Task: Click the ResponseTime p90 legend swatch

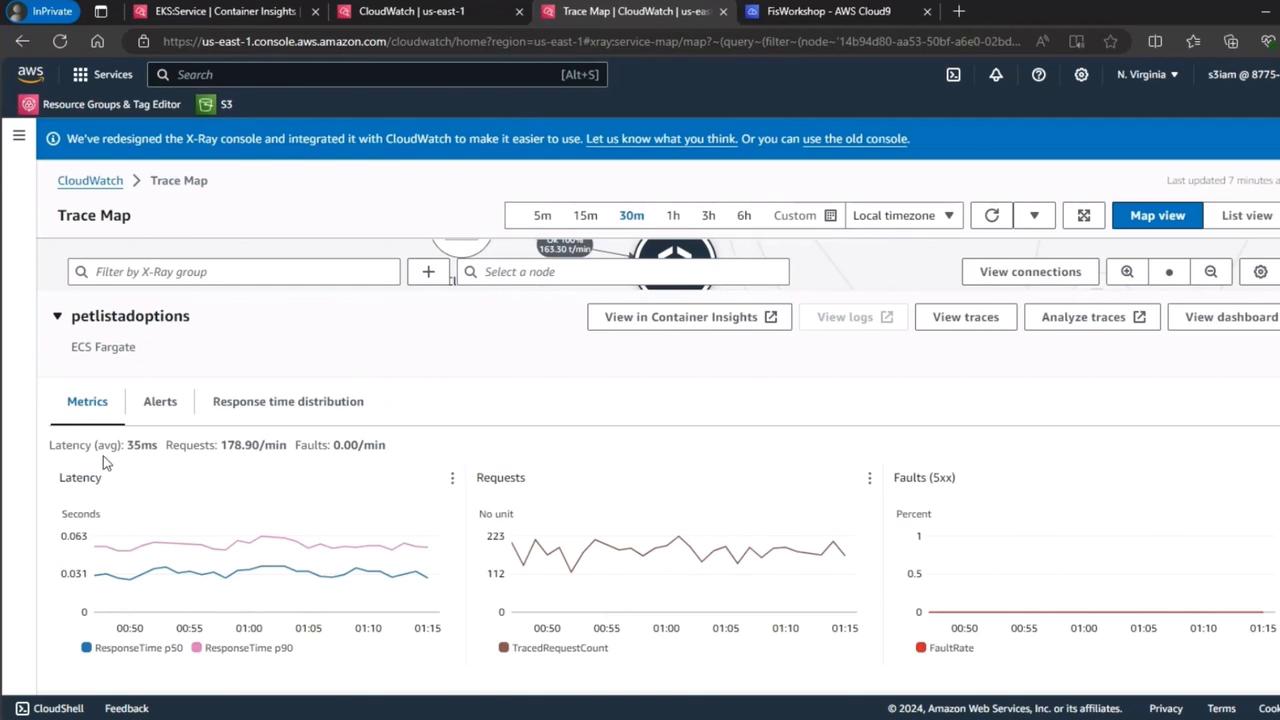Action: (x=196, y=648)
